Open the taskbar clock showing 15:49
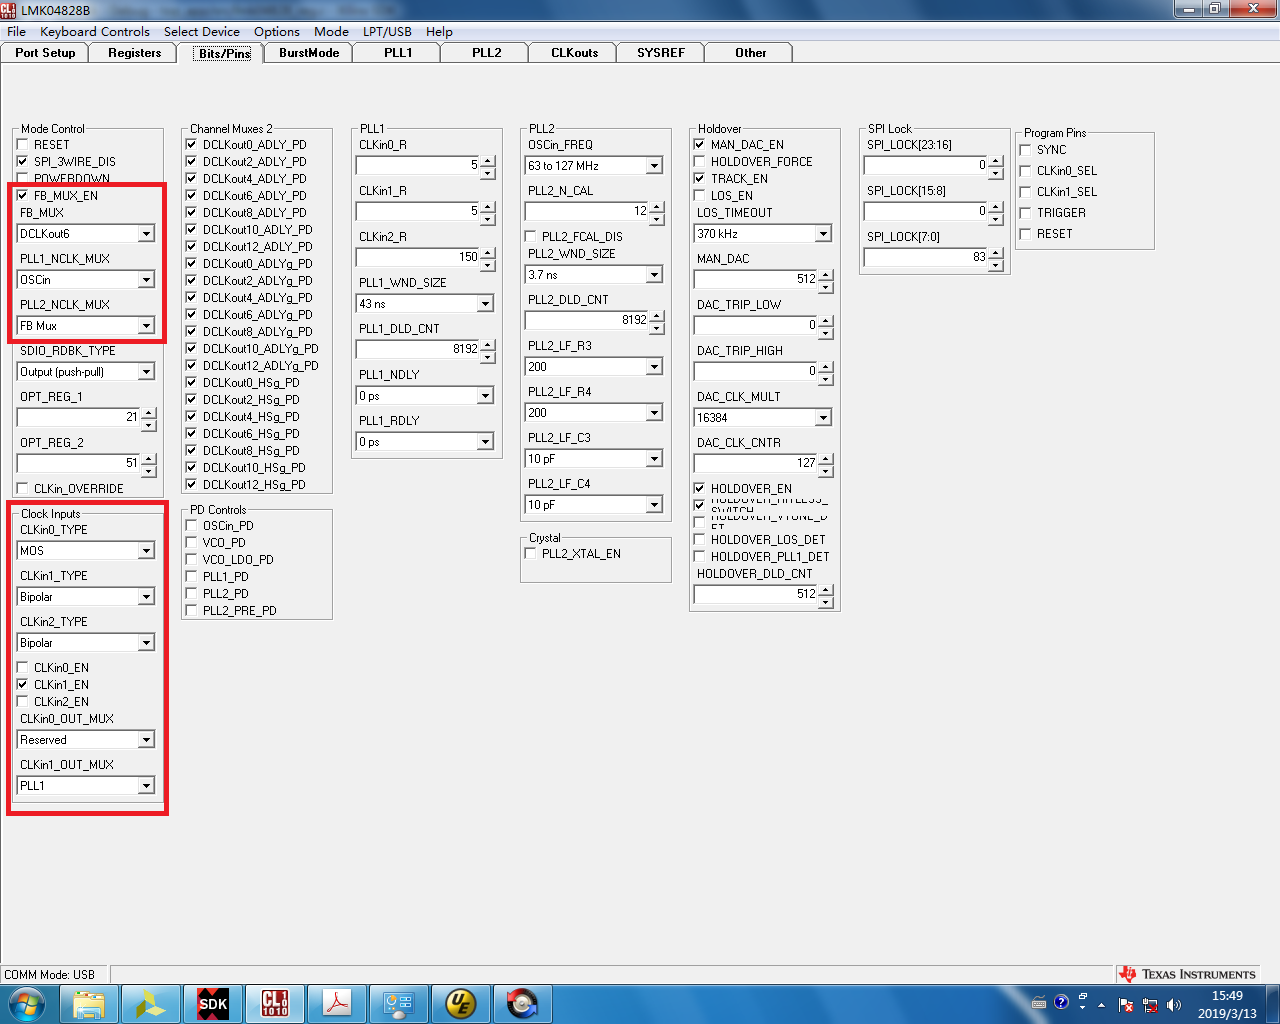The width and height of the screenshot is (1280, 1024). [1227, 1004]
